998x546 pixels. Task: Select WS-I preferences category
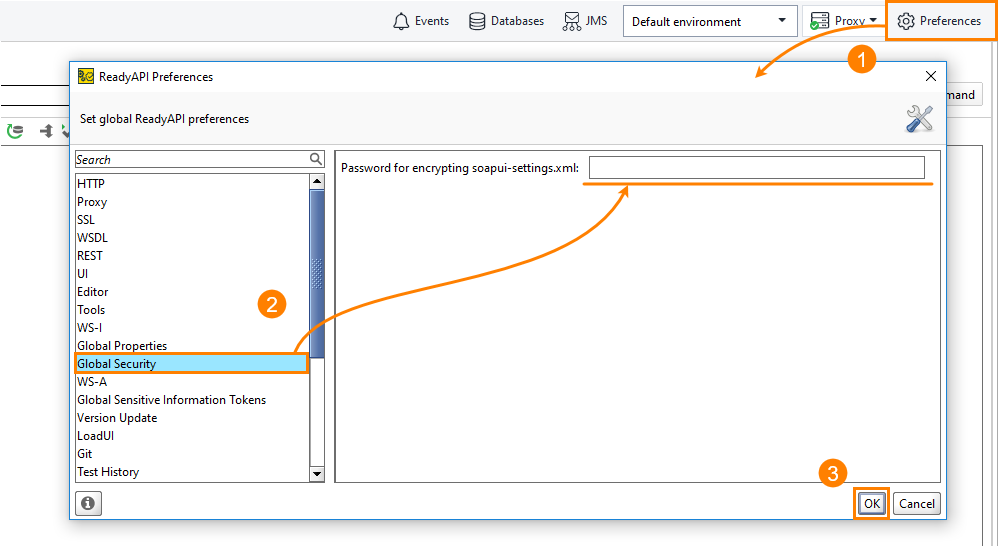192,328
